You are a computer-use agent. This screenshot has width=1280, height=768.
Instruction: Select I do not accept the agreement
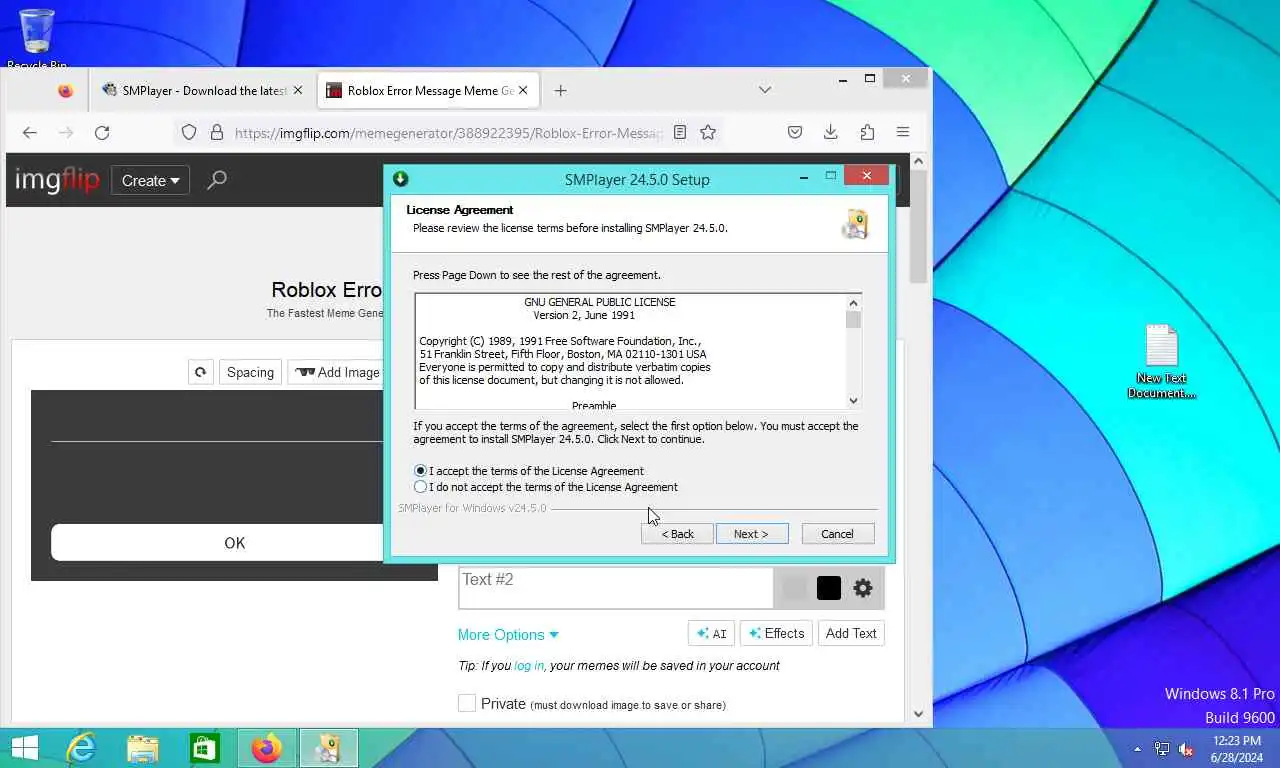(x=421, y=487)
